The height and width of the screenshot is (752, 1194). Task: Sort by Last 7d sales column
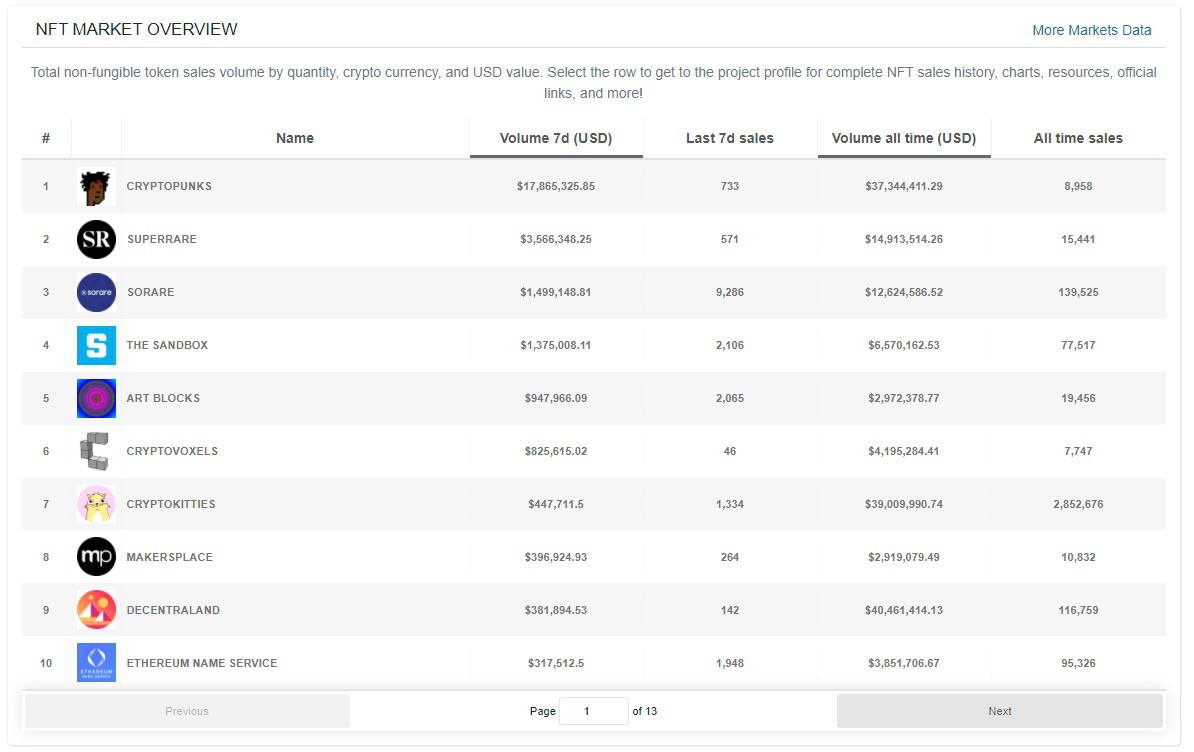(x=729, y=138)
